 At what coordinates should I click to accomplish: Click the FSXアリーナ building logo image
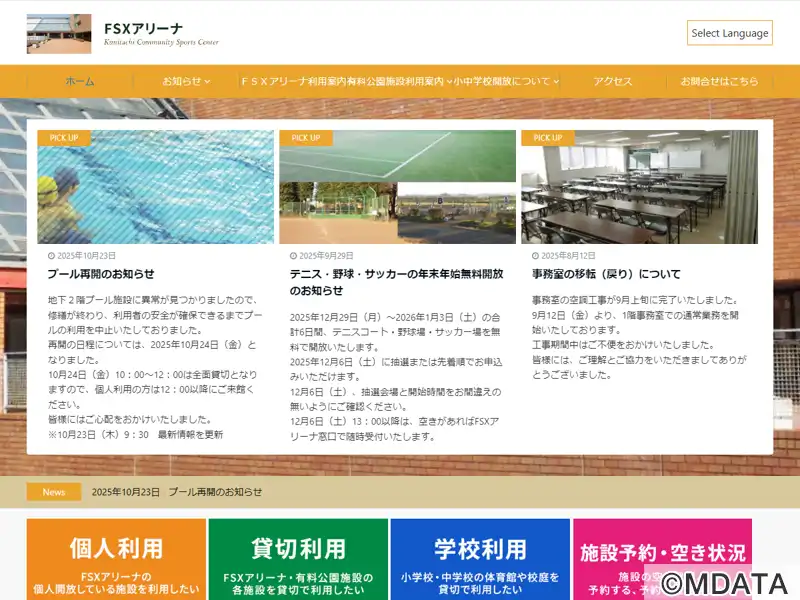59,34
